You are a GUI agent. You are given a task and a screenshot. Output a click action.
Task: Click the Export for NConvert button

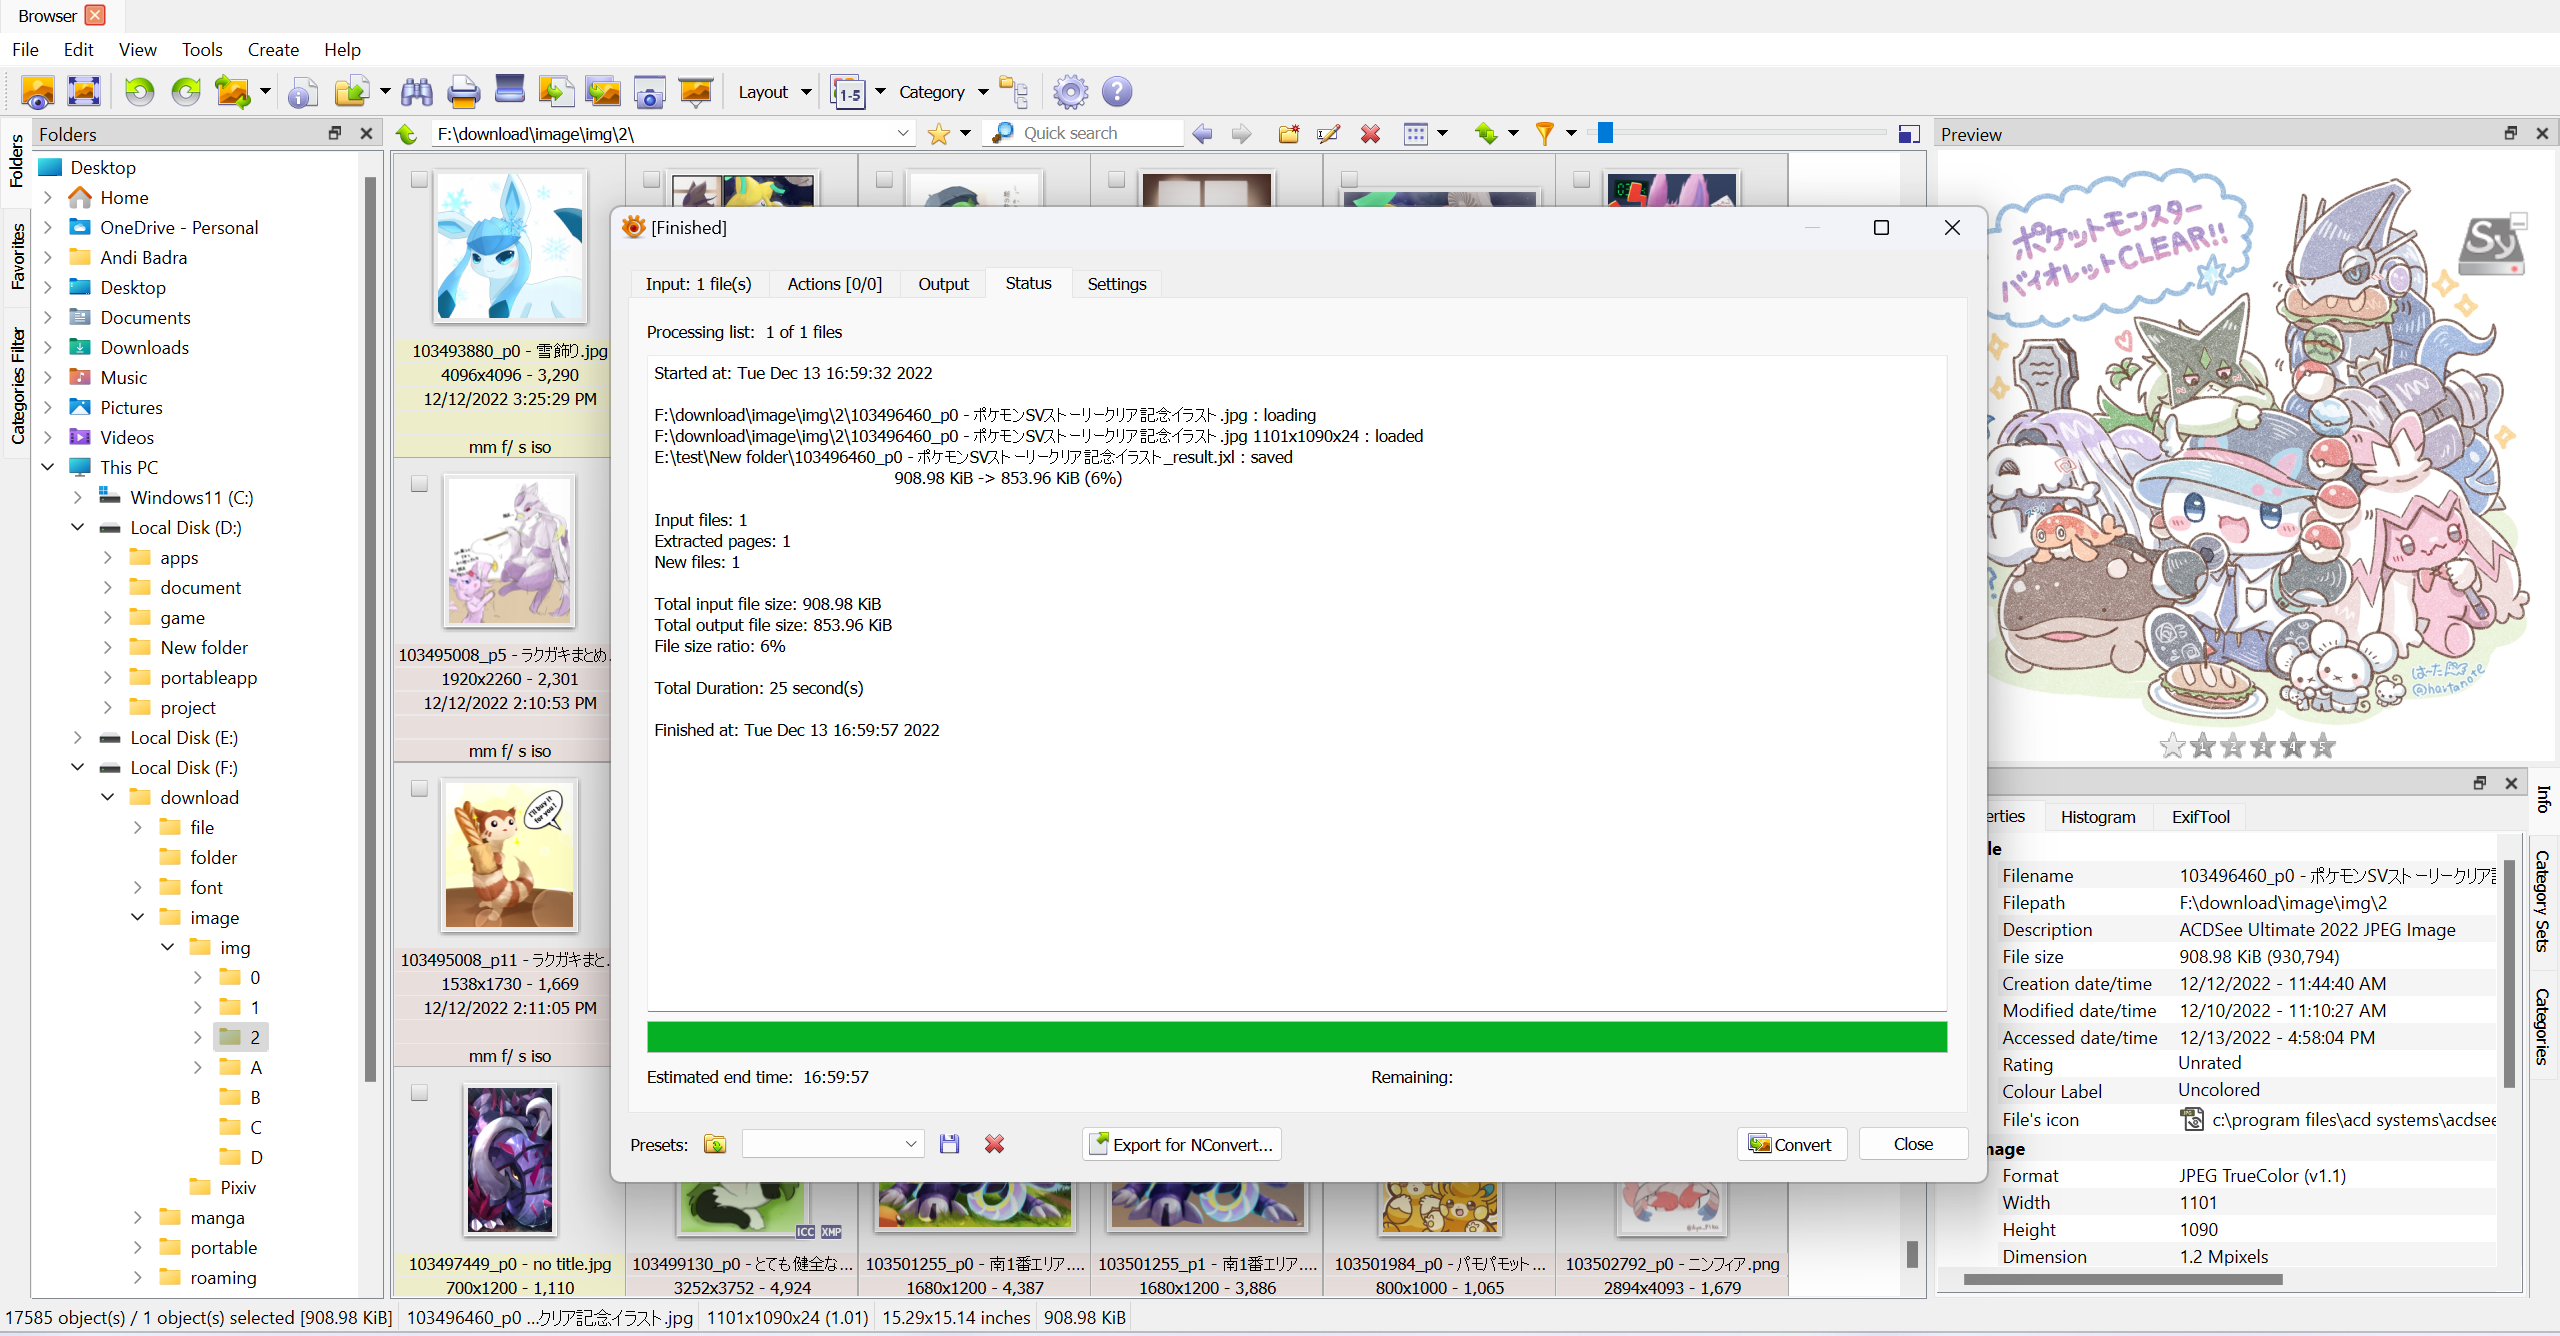(1181, 1144)
